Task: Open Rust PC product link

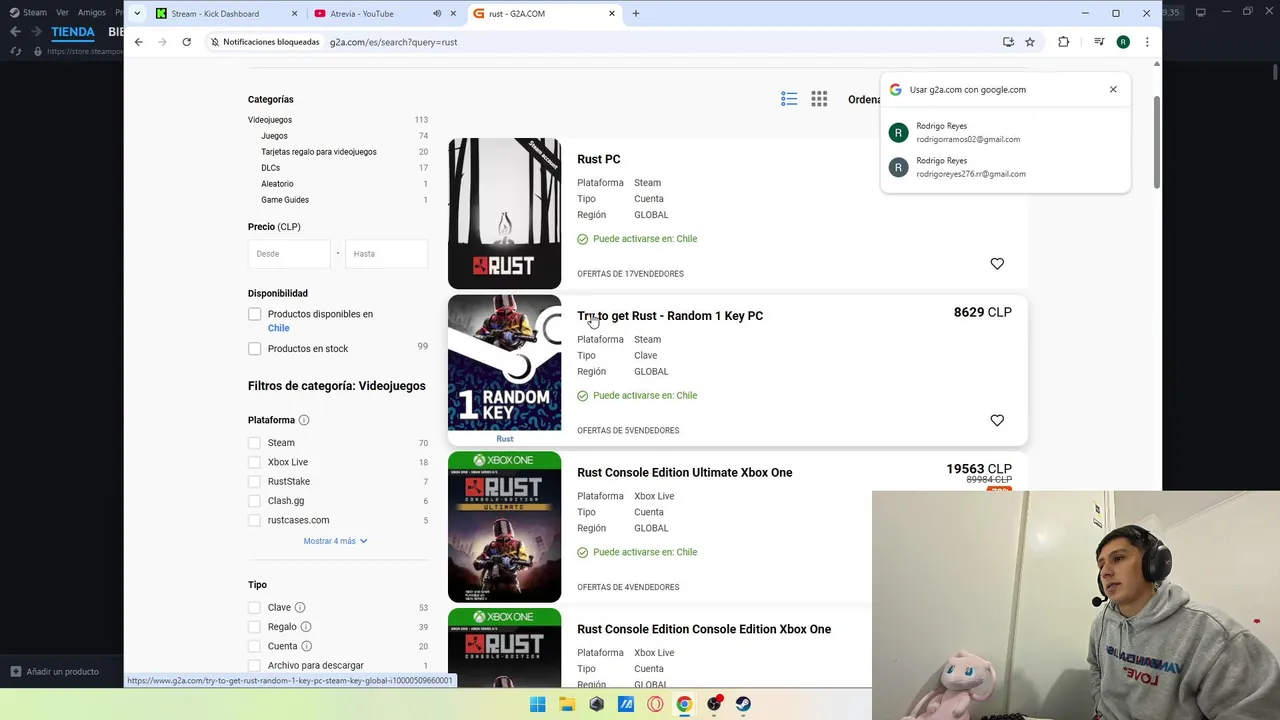Action: pyautogui.click(x=599, y=159)
